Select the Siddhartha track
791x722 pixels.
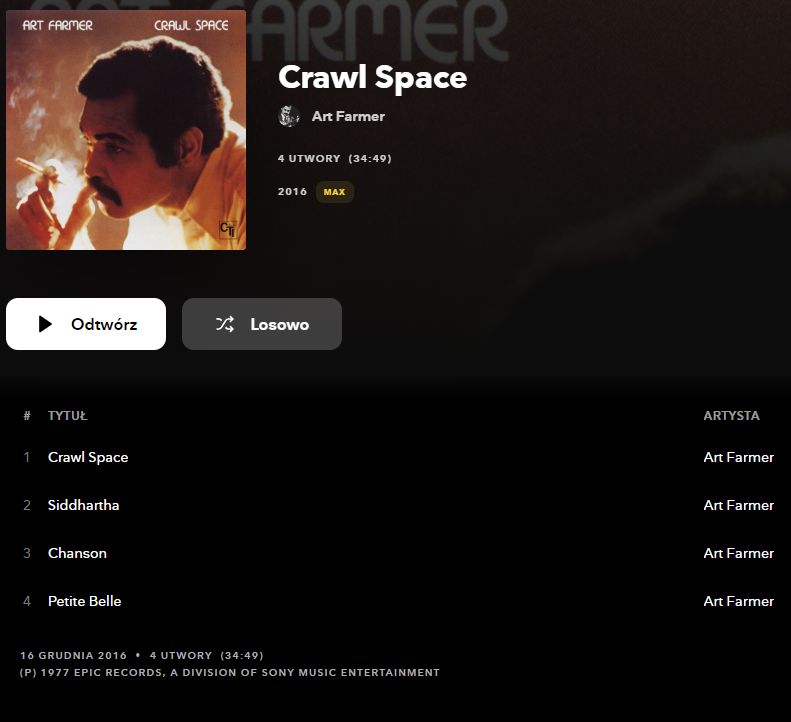pyautogui.click(x=83, y=505)
